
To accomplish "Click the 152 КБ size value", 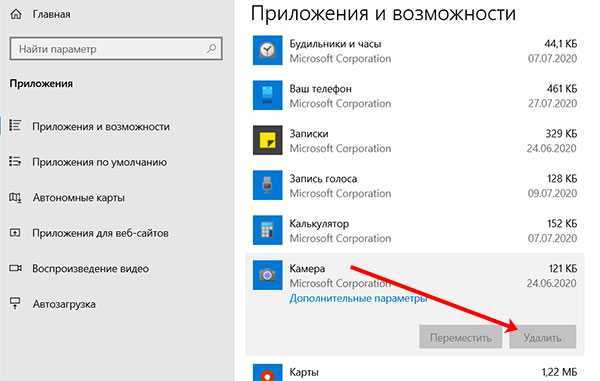I will [562, 224].
